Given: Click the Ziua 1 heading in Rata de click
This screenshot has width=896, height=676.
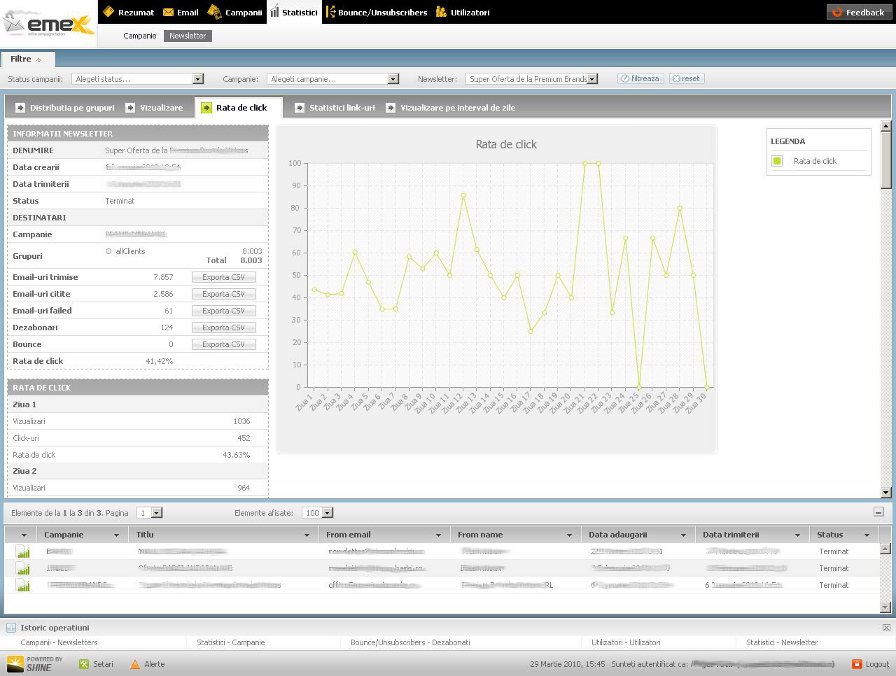Looking at the screenshot, I should (x=25, y=405).
